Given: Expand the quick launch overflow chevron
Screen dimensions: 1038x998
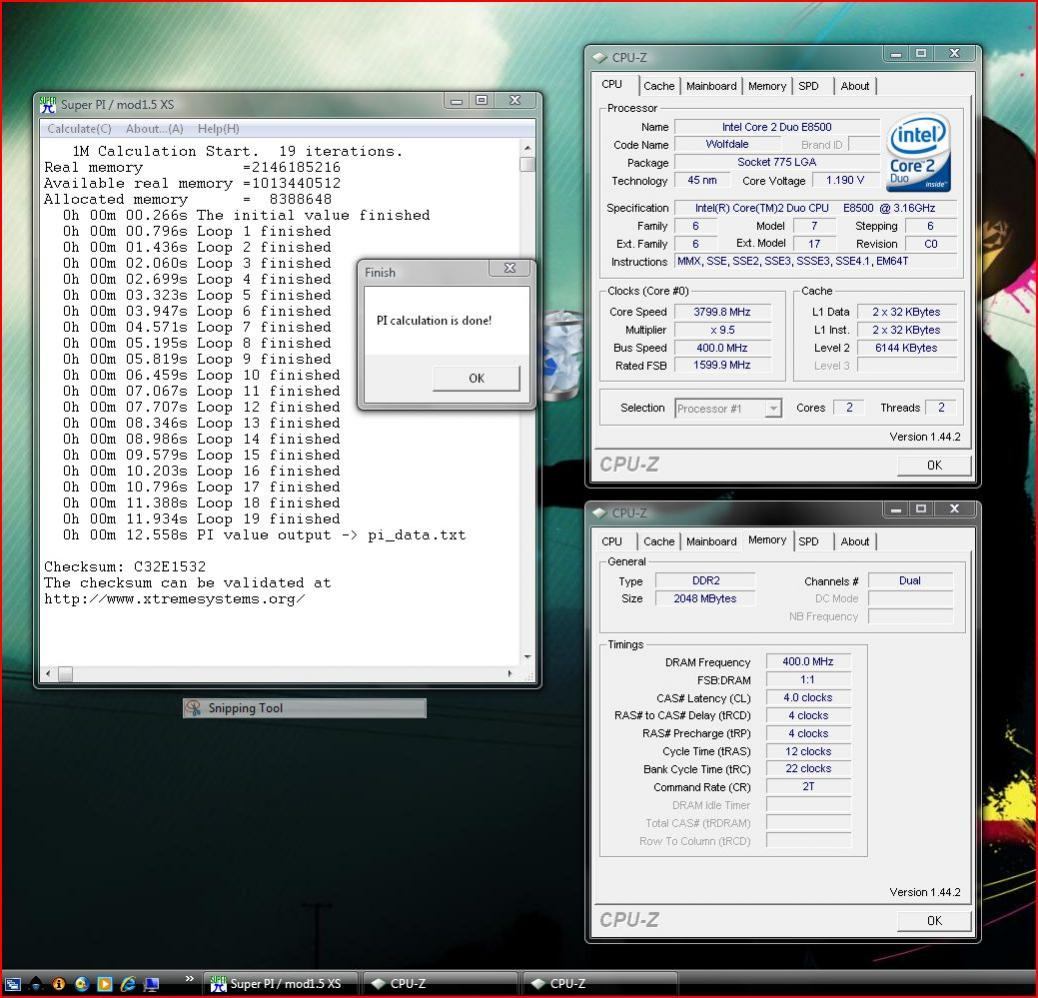Looking at the screenshot, I should coord(189,978).
